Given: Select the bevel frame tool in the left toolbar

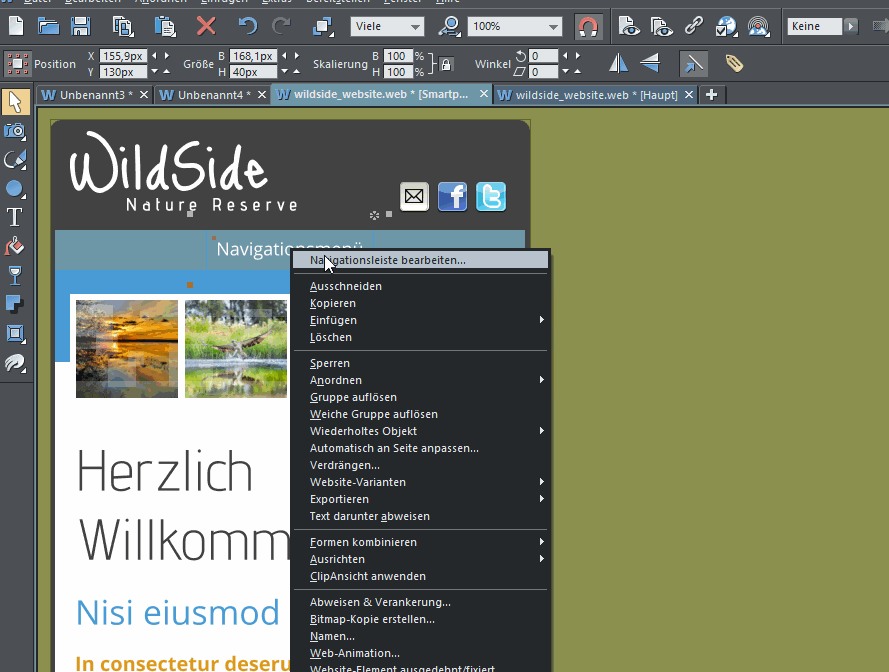Looking at the screenshot, I should tap(15, 334).
